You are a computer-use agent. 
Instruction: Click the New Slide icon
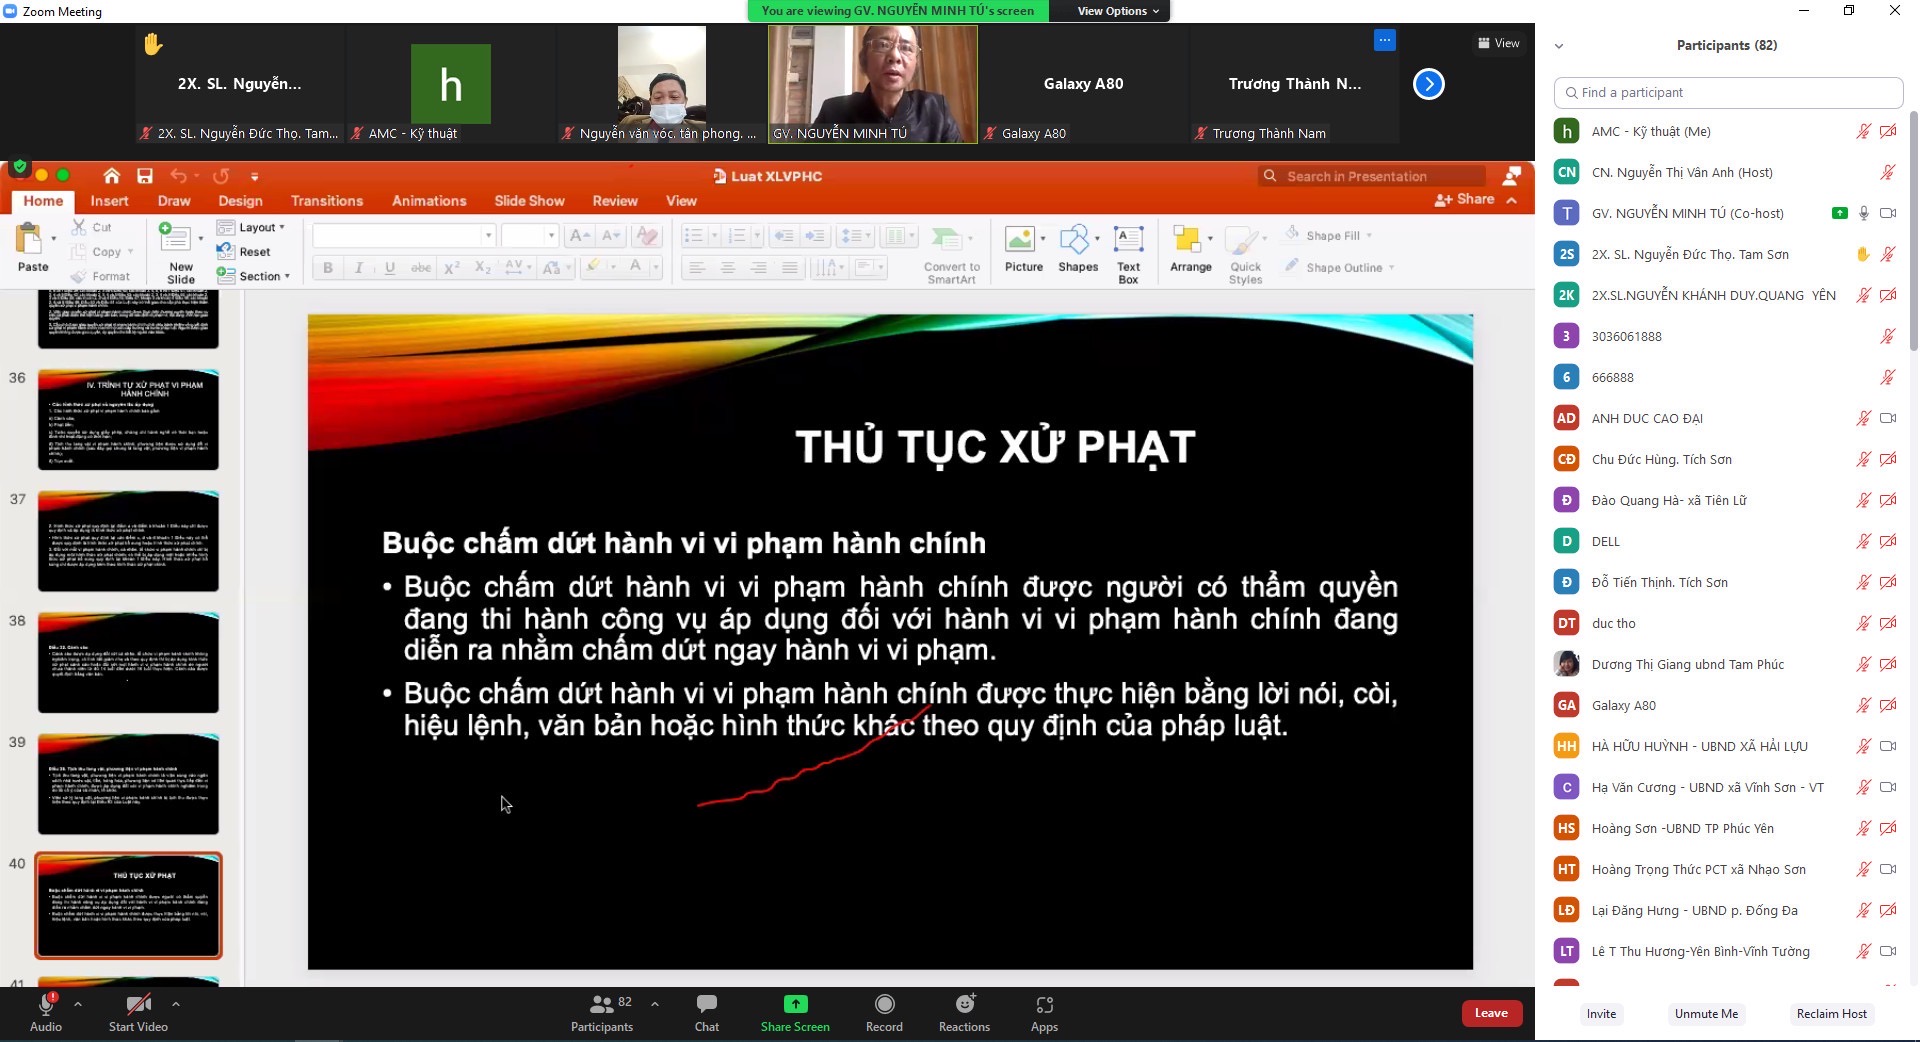coord(175,238)
